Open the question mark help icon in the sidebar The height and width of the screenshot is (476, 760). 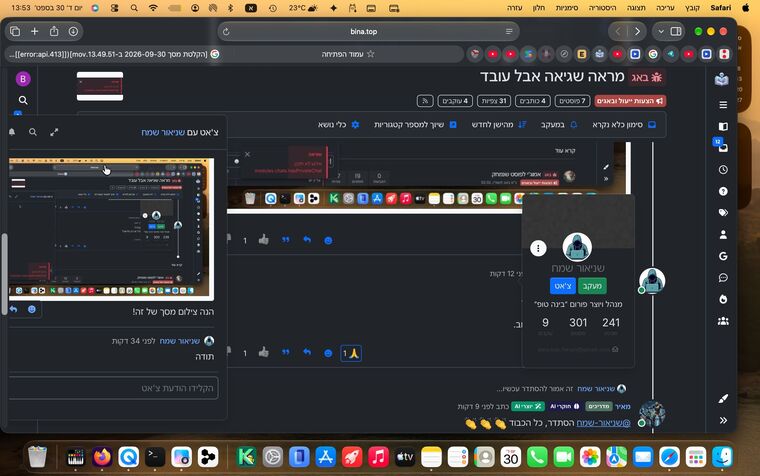click(723, 191)
